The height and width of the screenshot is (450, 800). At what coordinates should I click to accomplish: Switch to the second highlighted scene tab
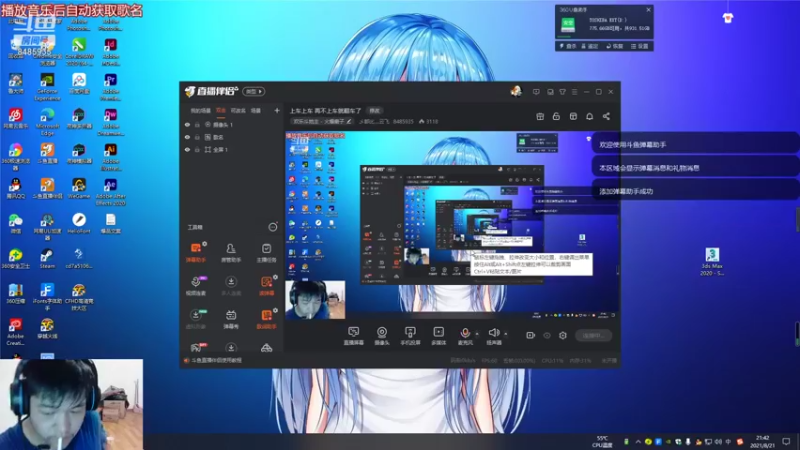pos(221,110)
